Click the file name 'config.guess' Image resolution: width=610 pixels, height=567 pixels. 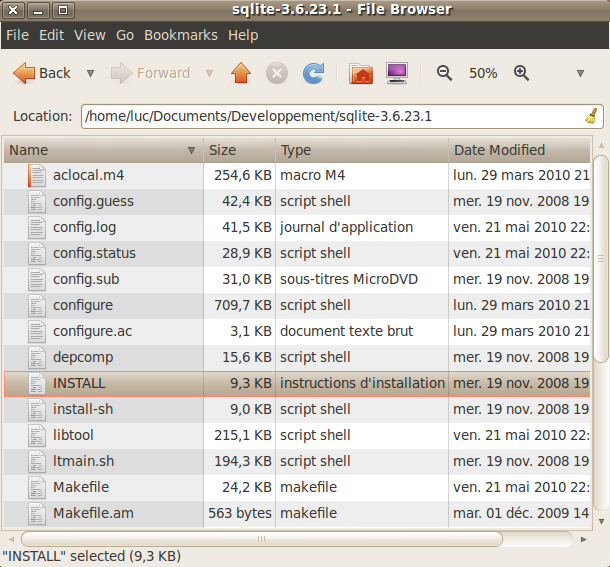tap(93, 202)
